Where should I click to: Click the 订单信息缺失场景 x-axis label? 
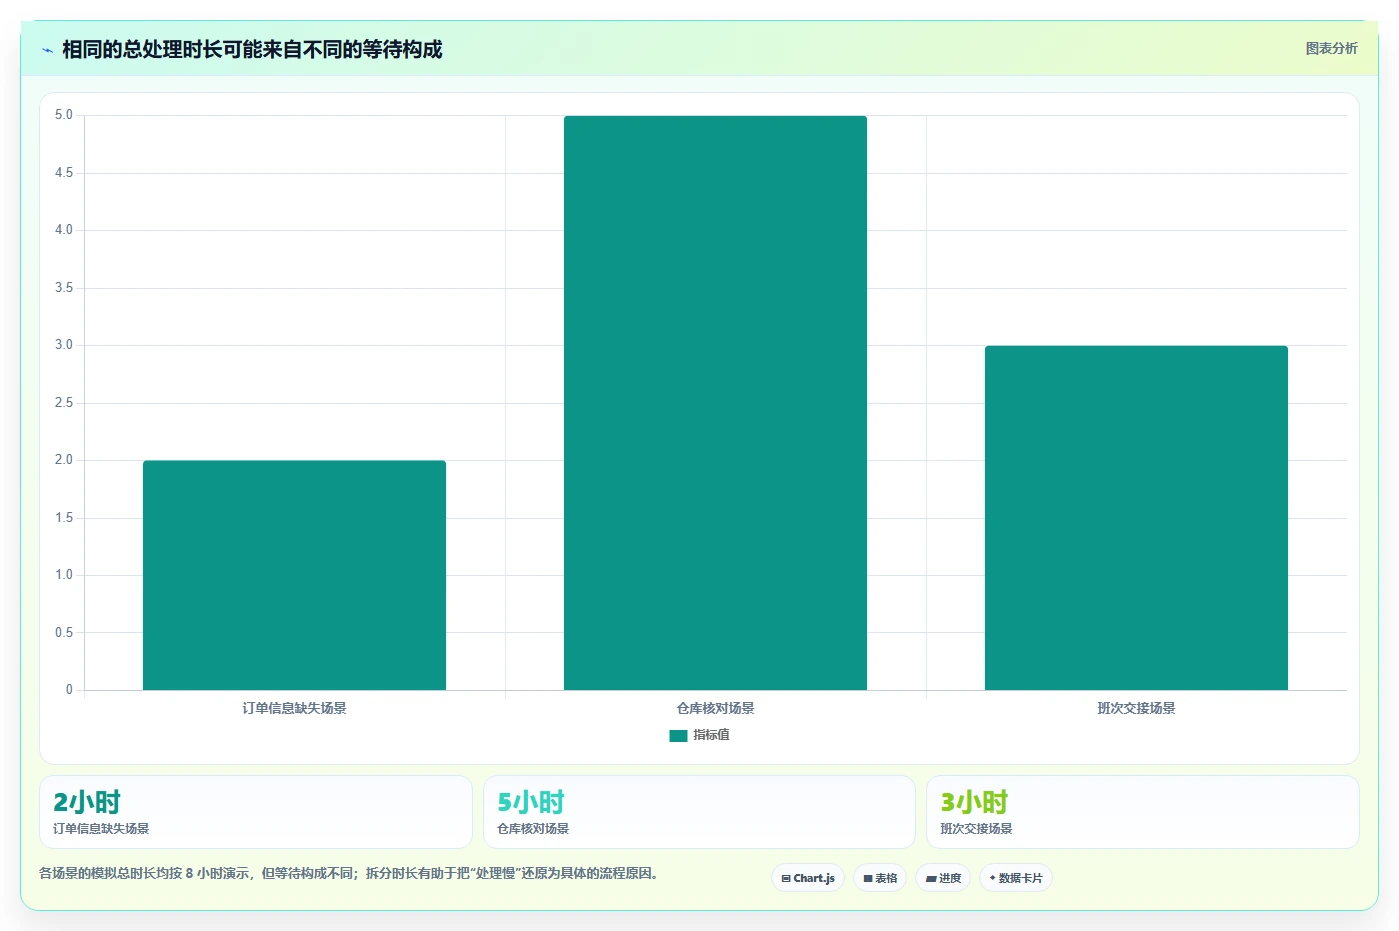(x=294, y=708)
